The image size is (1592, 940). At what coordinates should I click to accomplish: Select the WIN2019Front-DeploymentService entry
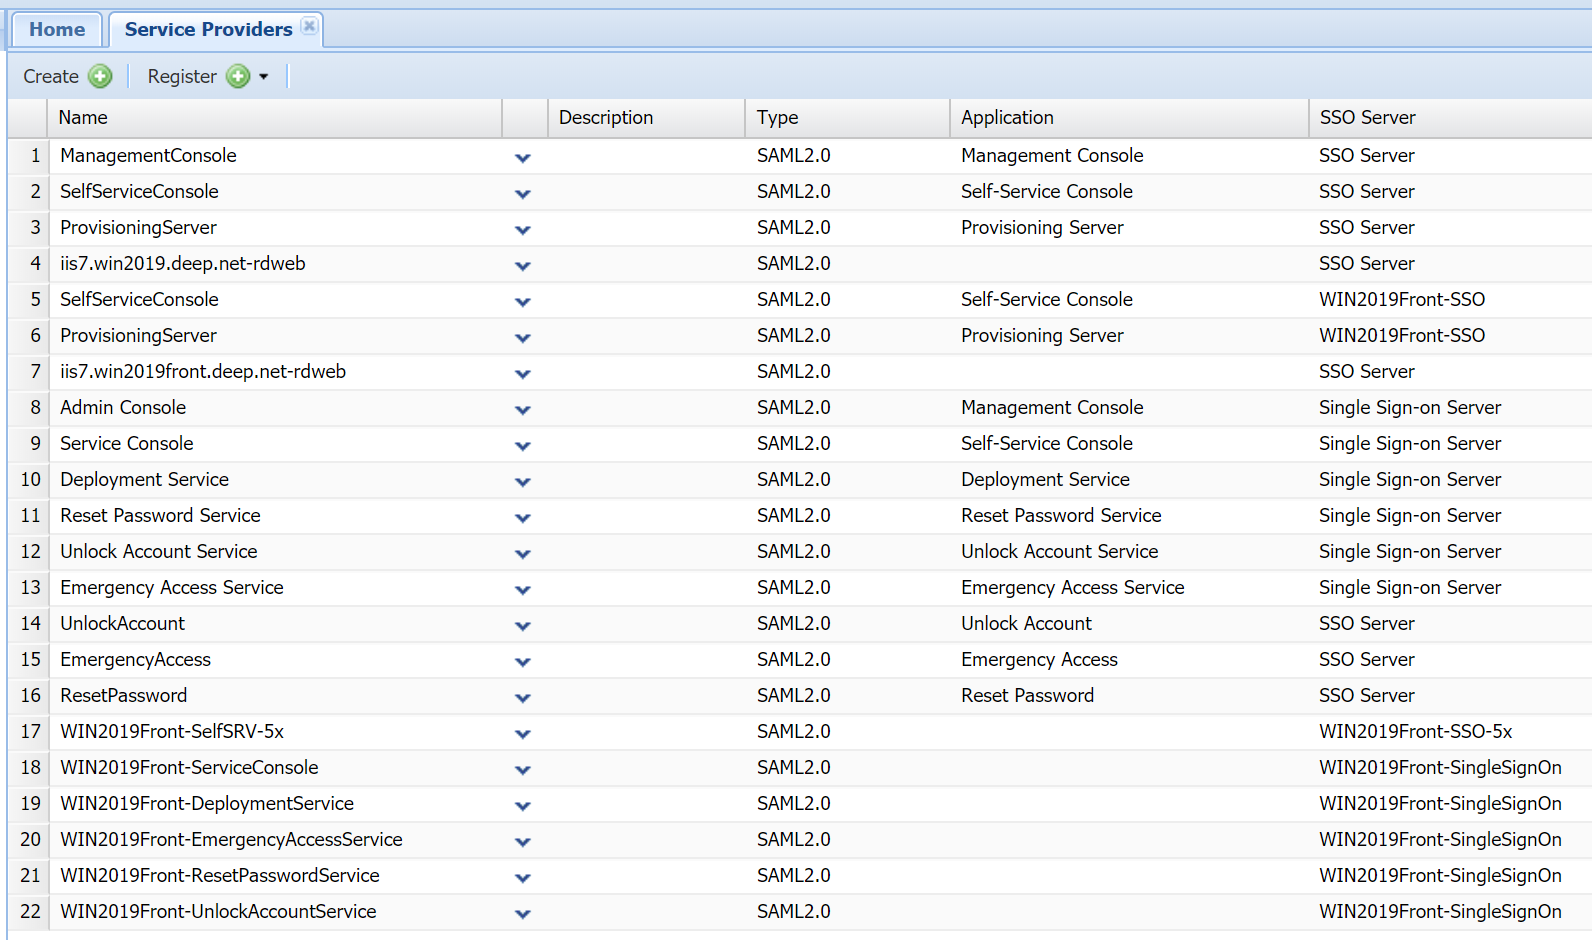pyautogui.click(x=207, y=804)
